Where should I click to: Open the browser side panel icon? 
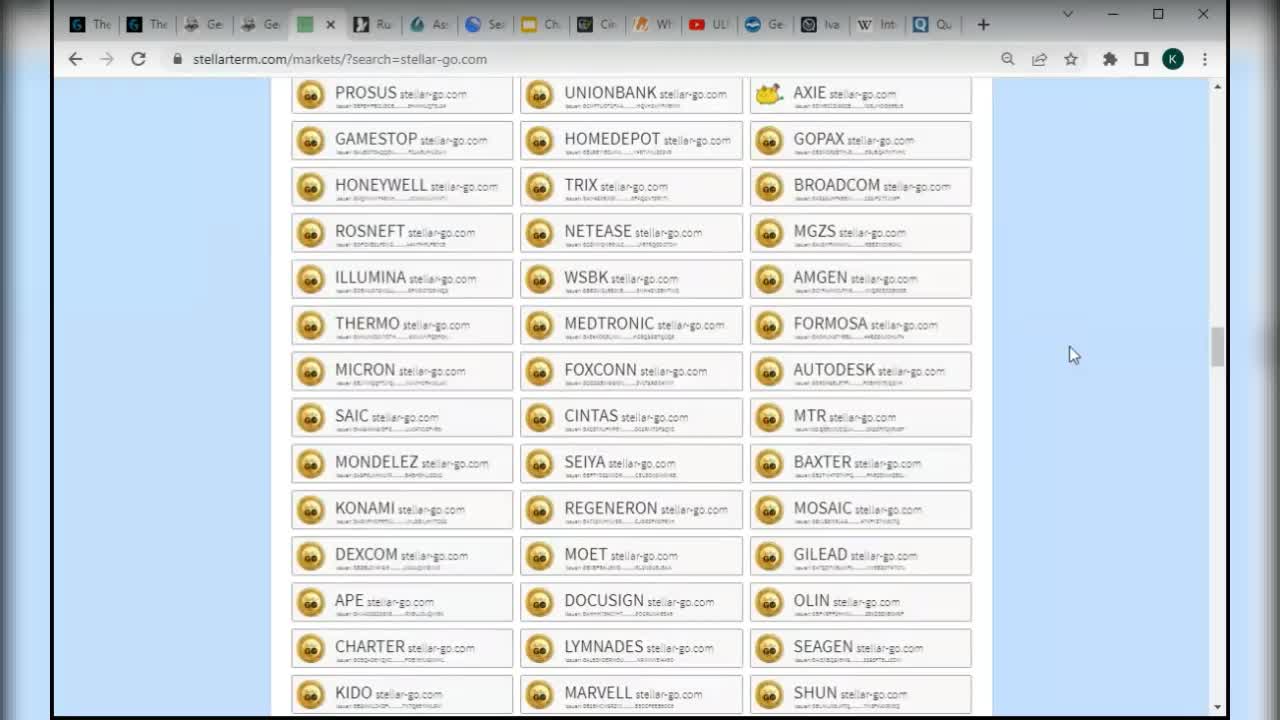[x=1141, y=59]
